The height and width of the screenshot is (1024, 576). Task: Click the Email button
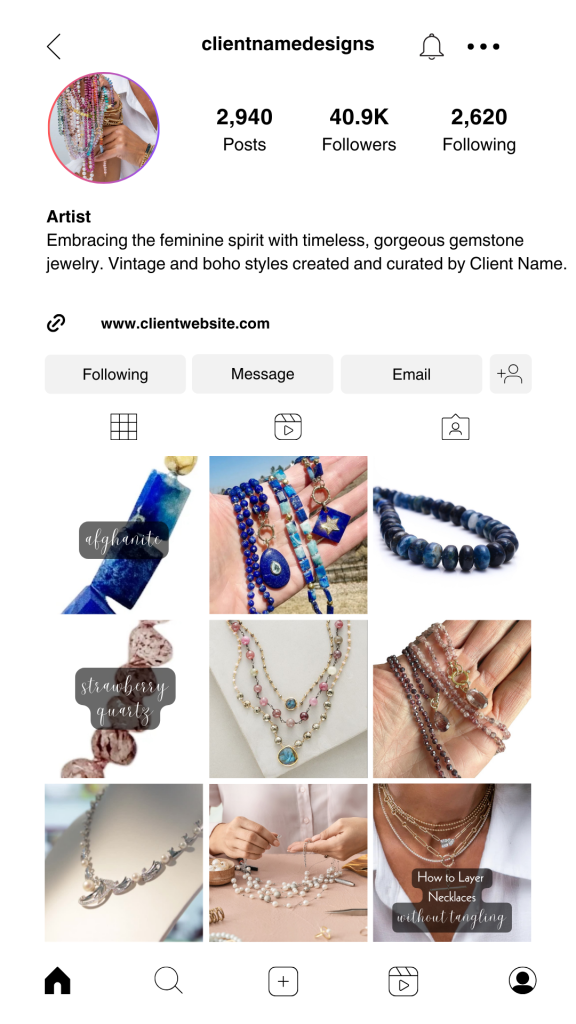(411, 374)
